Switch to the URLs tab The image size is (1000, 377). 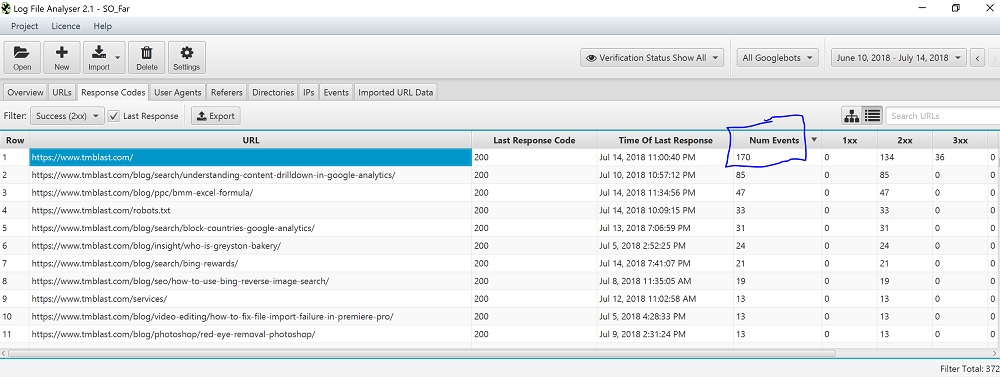click(x=62, y=92)
